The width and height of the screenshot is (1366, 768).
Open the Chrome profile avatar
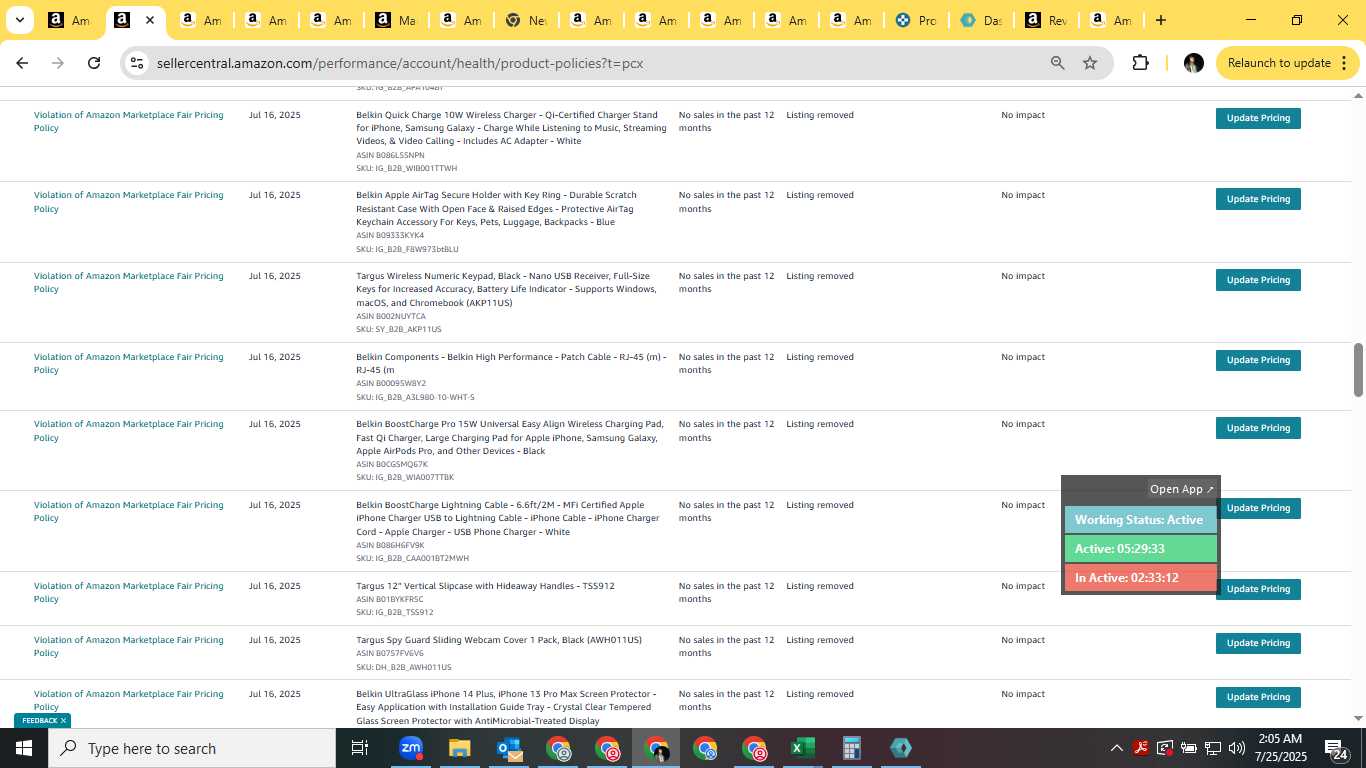1193,63
